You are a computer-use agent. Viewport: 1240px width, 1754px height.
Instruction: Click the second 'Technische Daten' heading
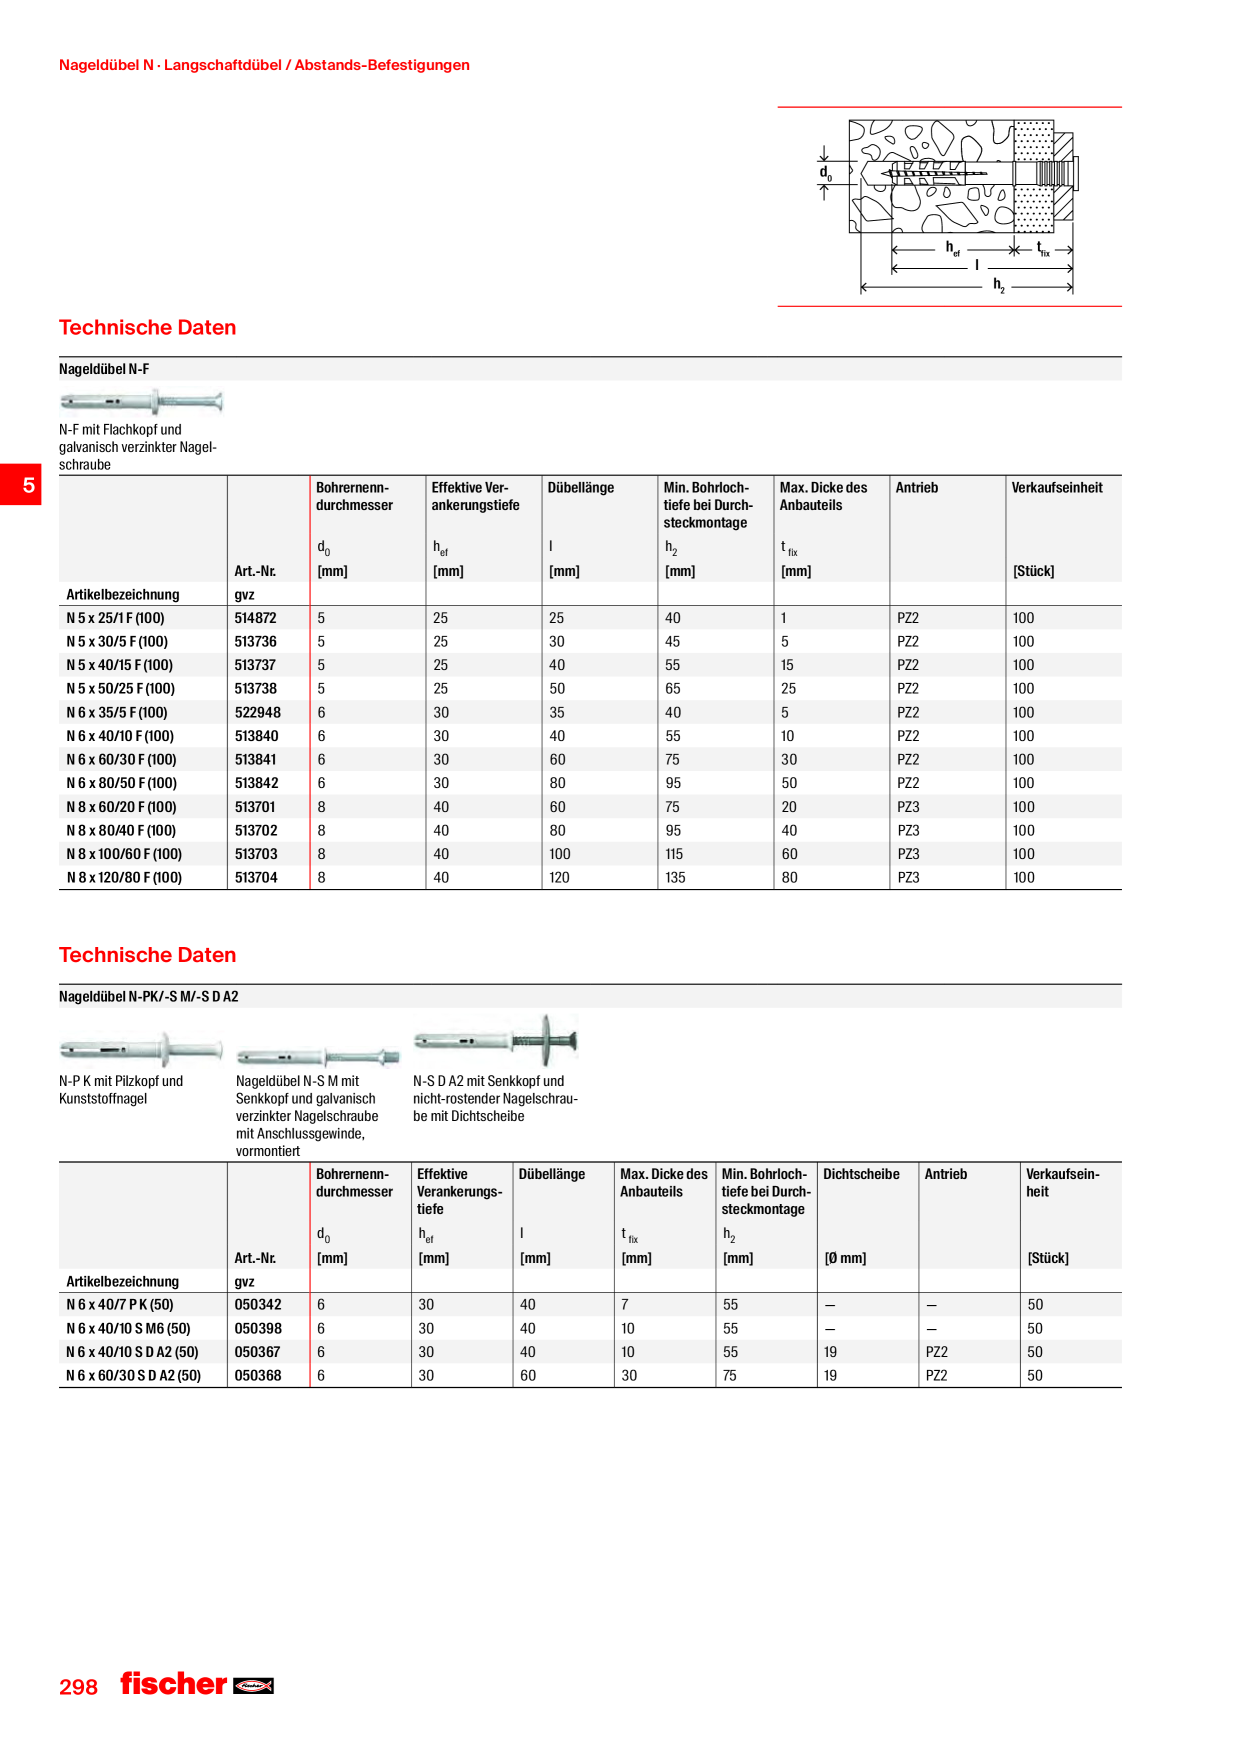point(147,955)
